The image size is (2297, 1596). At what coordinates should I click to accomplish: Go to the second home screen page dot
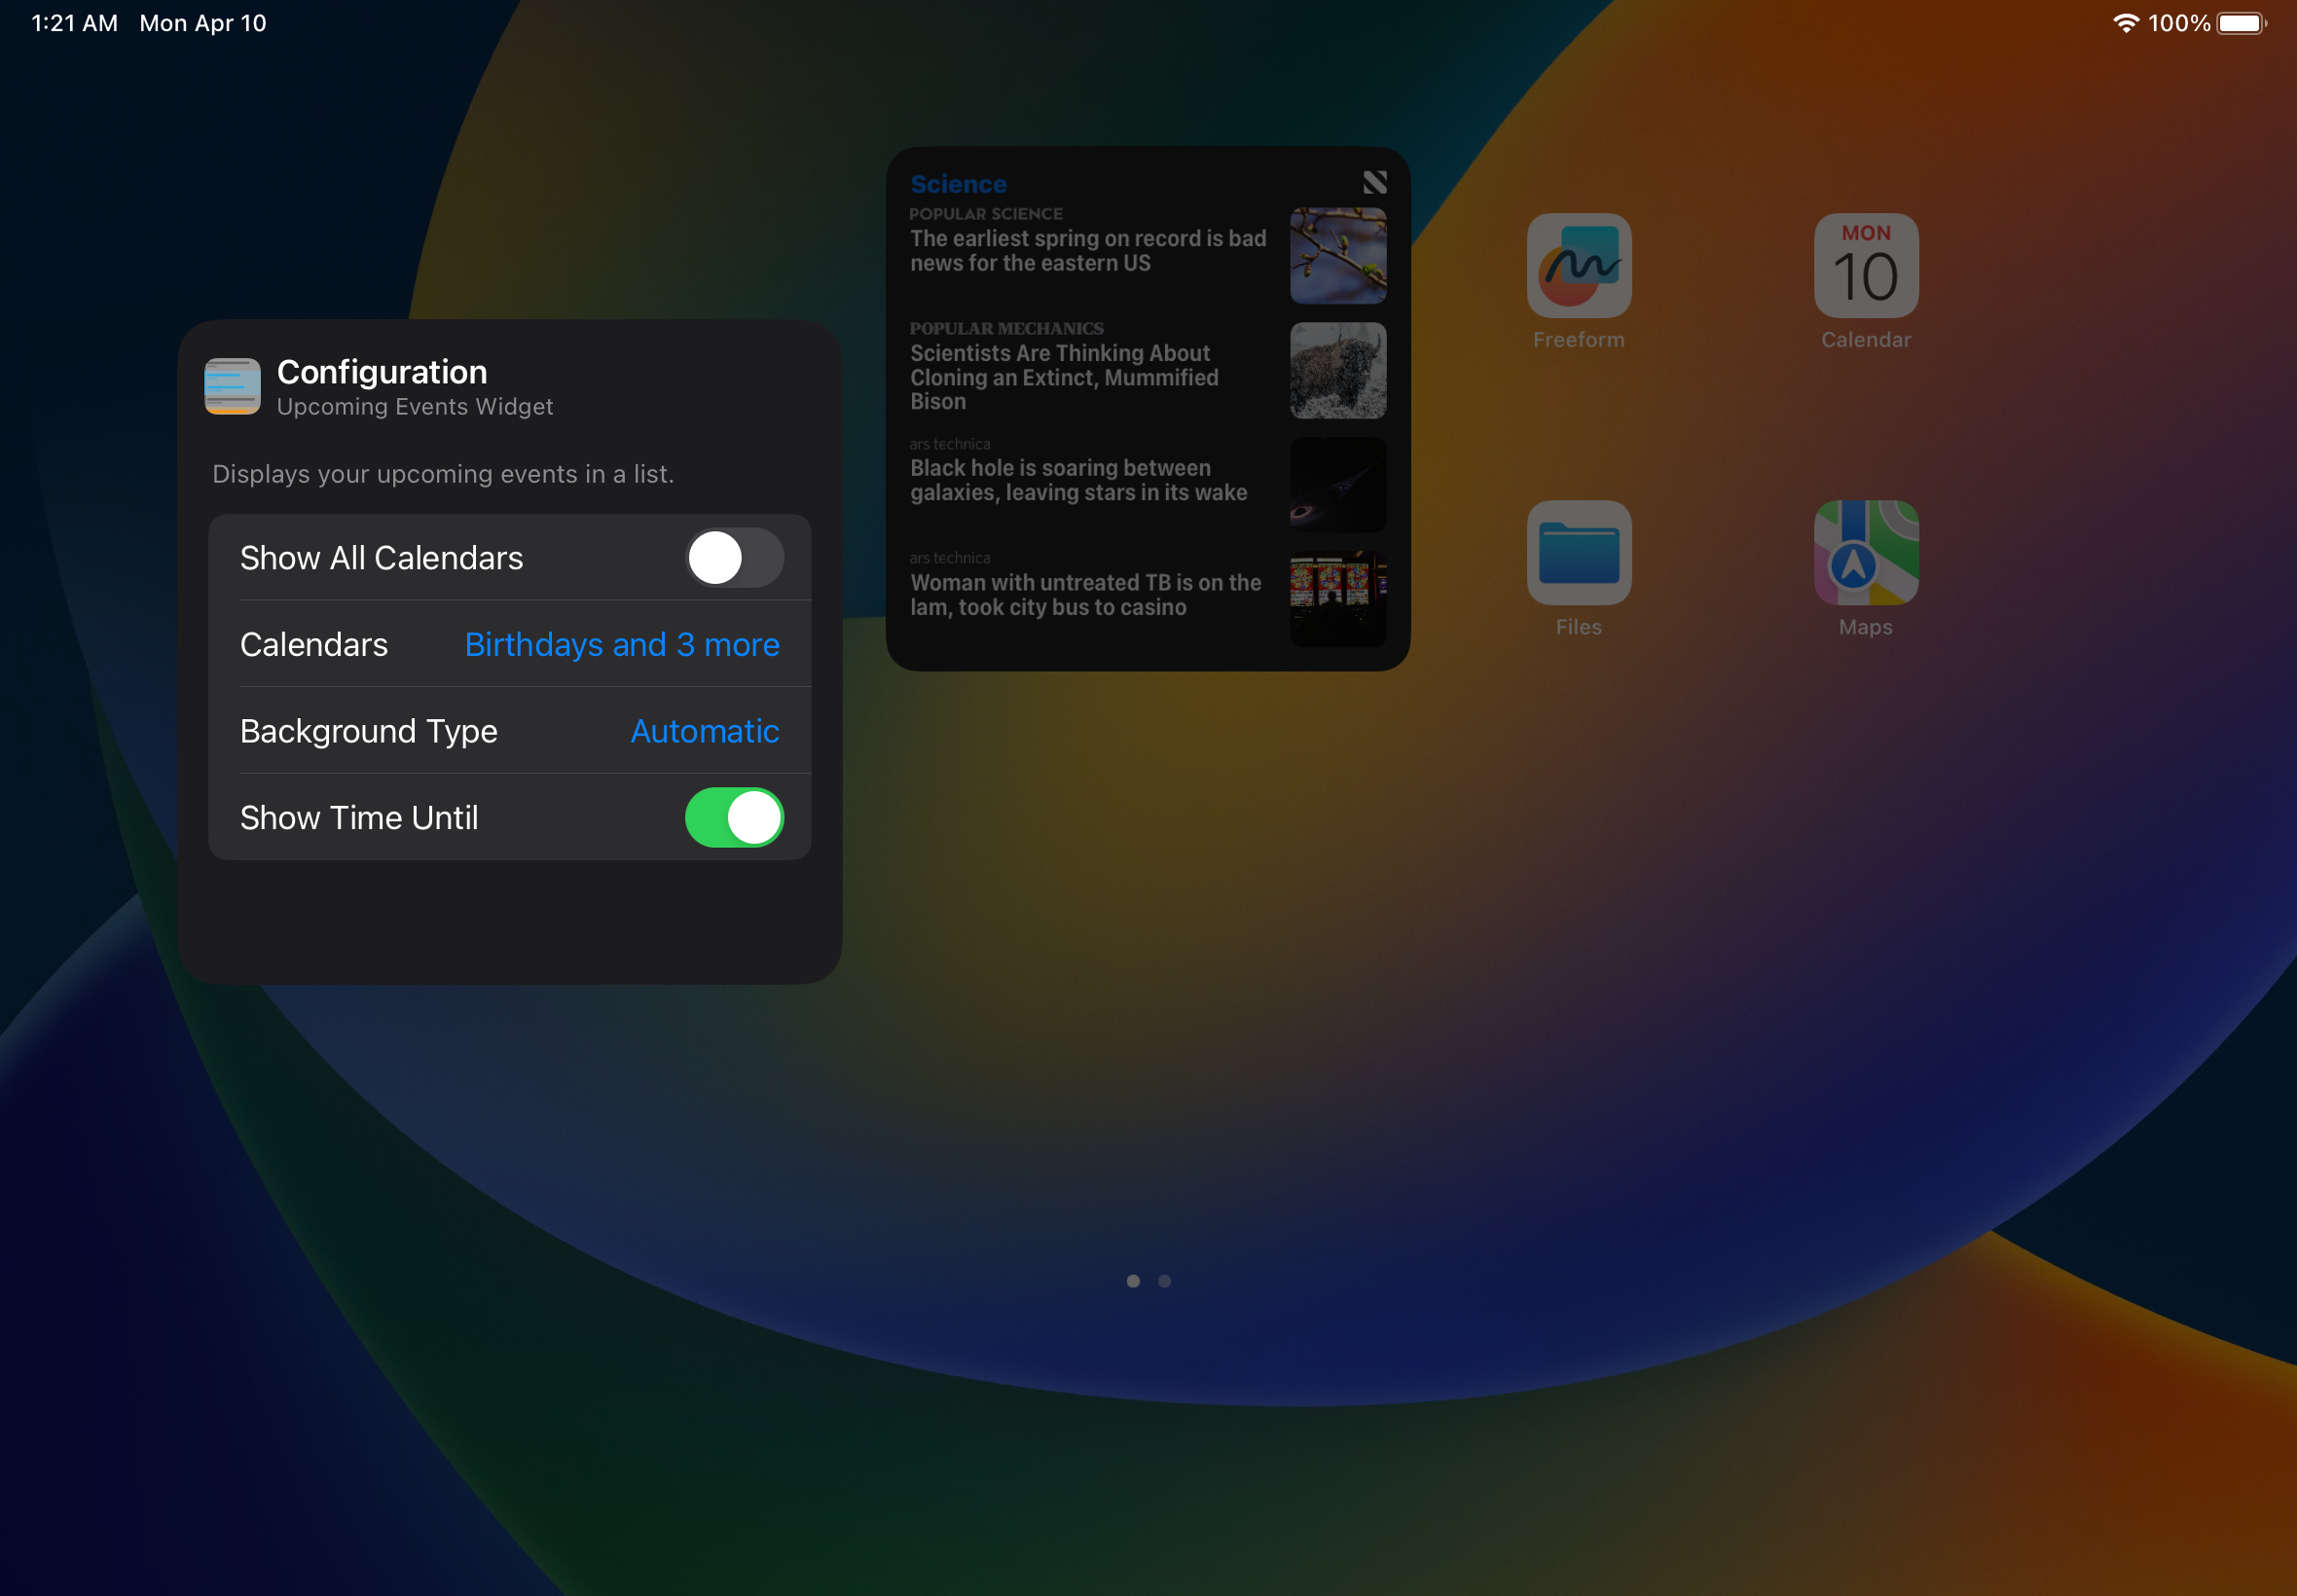[x=1164, y=1280]
